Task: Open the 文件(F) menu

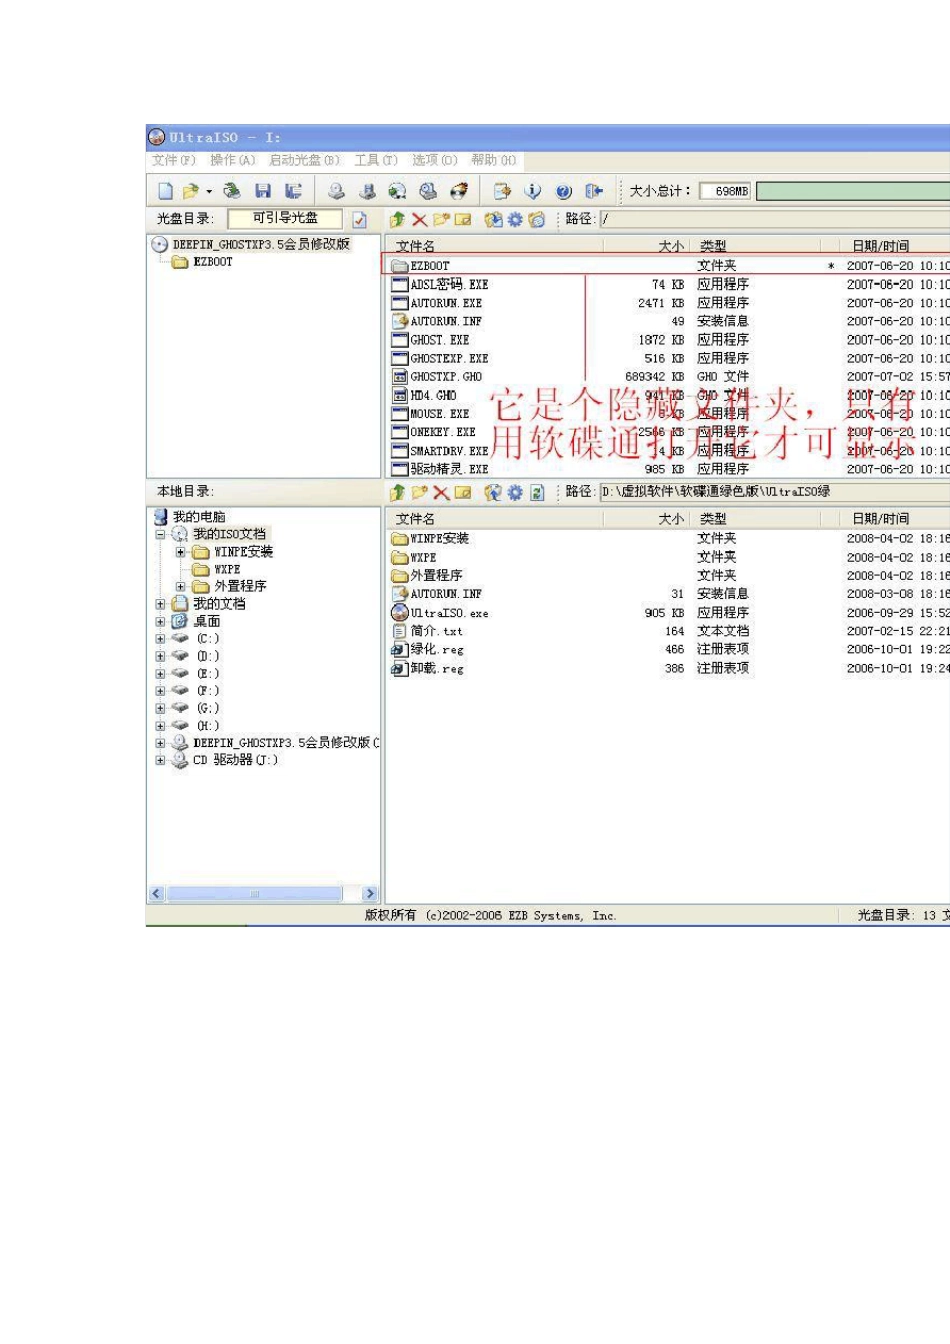Action: coord(173,160)
